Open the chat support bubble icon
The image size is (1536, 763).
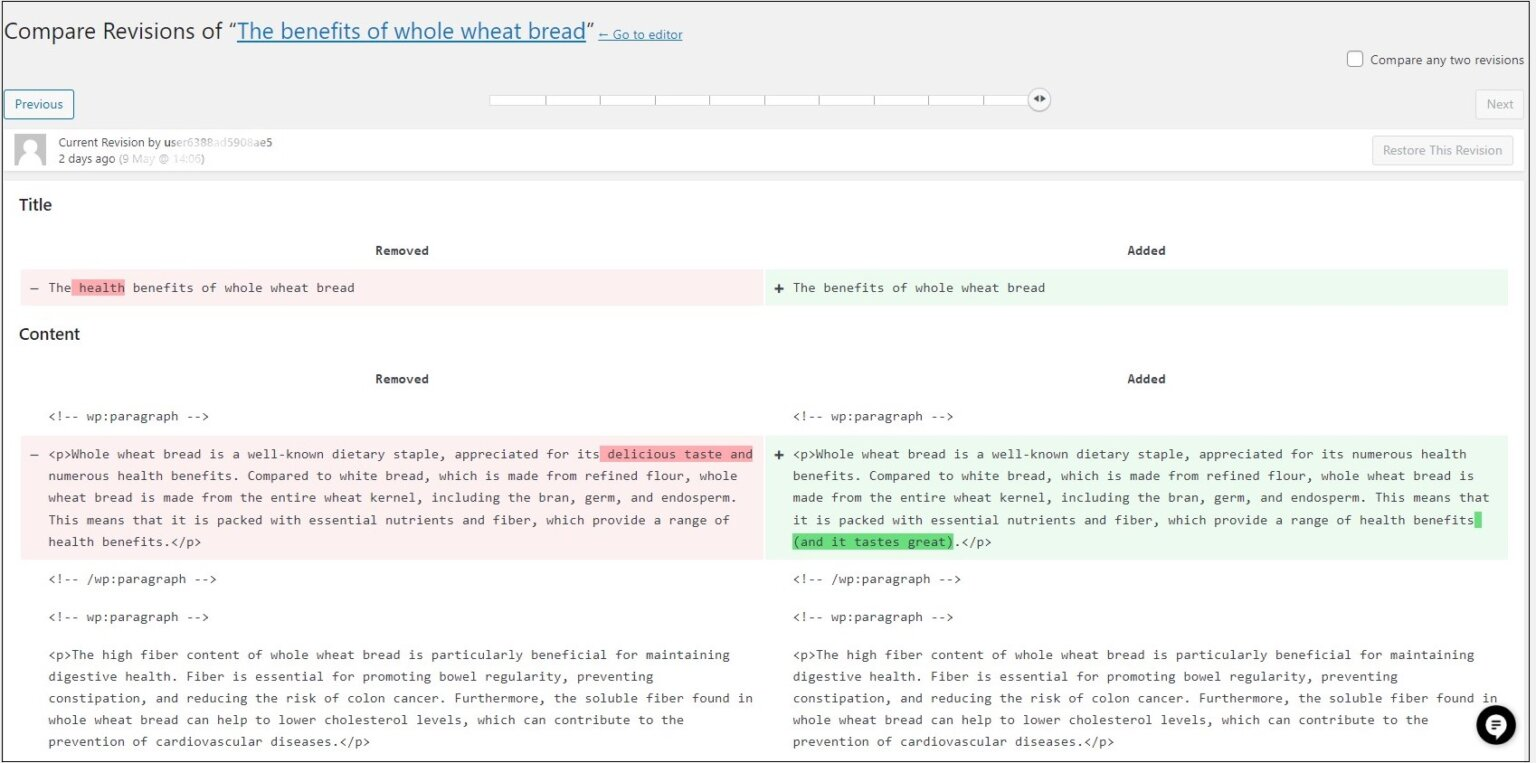coord(1495,725)
